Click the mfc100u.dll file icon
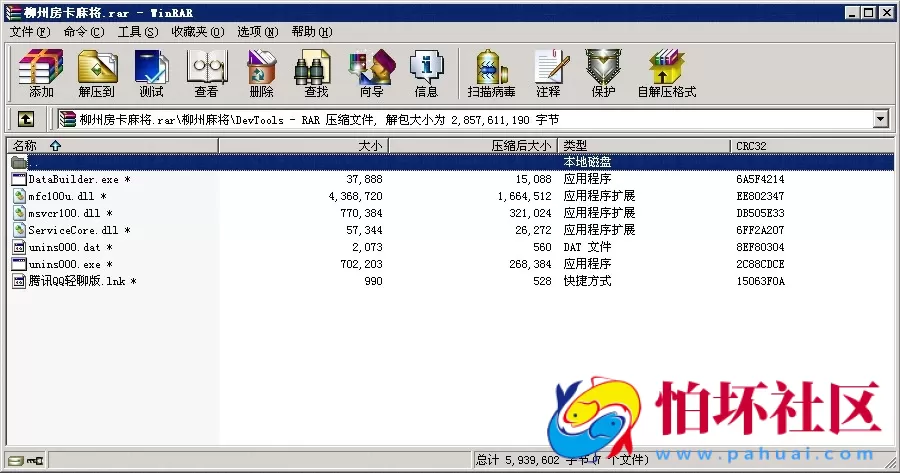 click(19, 196)
